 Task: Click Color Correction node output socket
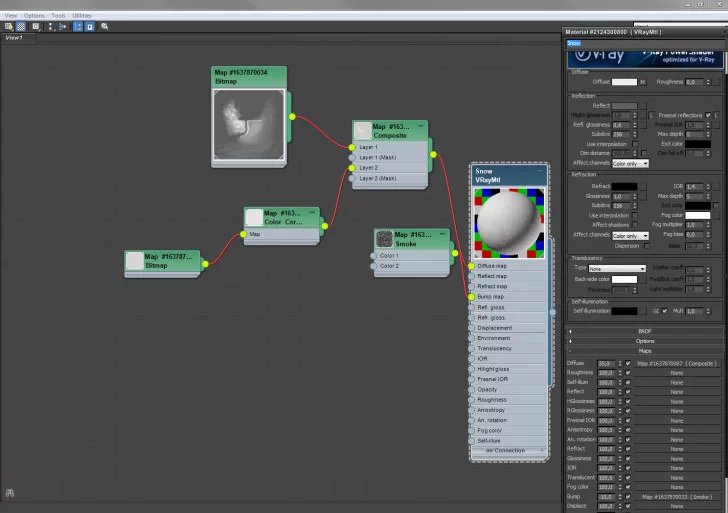(x=325, y=226)
